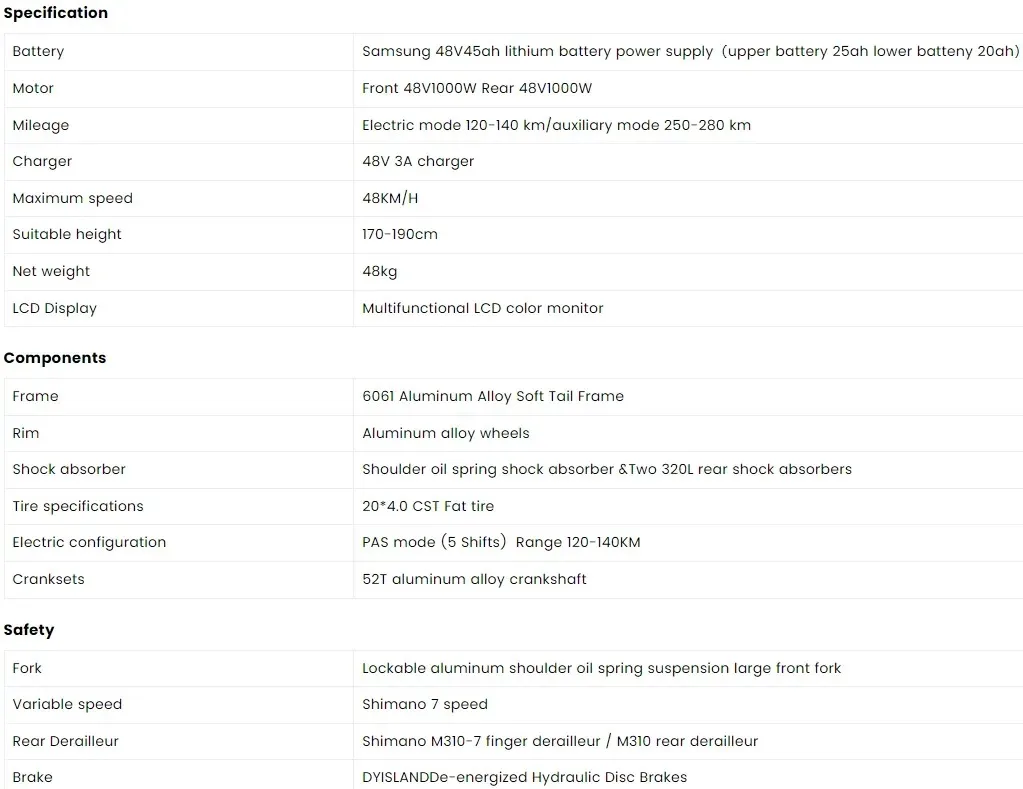Click the 20*4.0 CST Fat tire value
The height and width of the screenshot is (789, 1023).
pos(428,506)
